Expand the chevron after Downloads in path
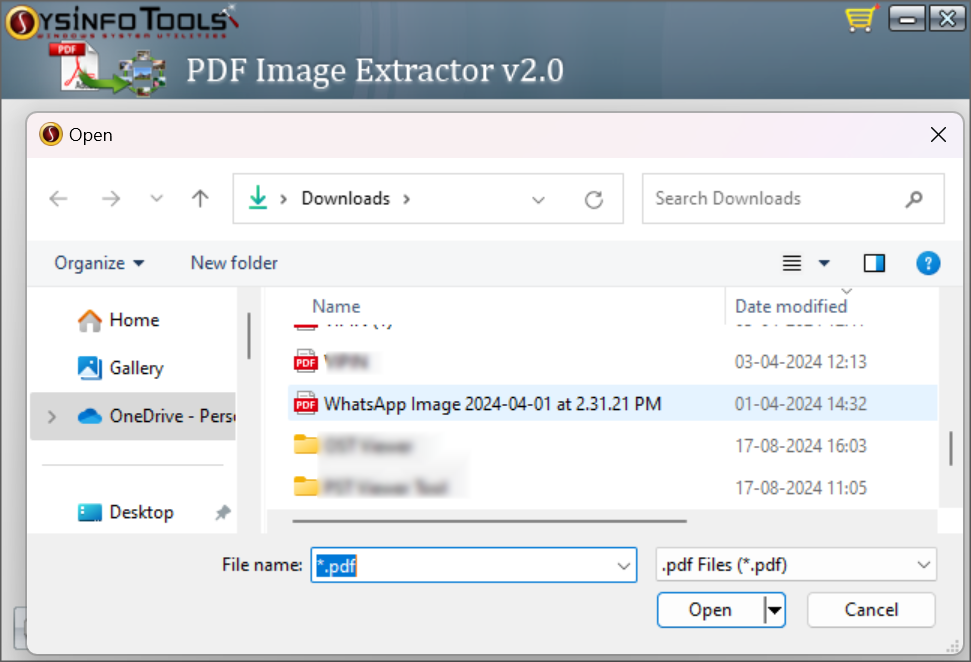The height and width of the screenshot is (662, 971). coord(406,199)
